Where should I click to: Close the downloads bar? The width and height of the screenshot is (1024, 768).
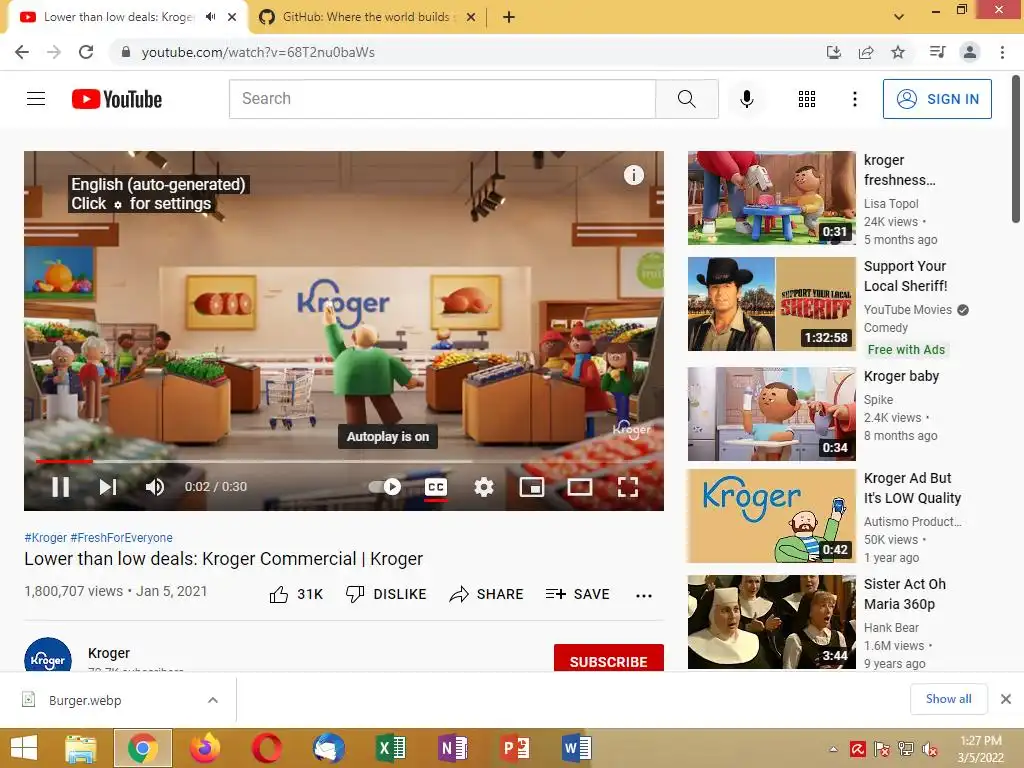click(1006, 699)
